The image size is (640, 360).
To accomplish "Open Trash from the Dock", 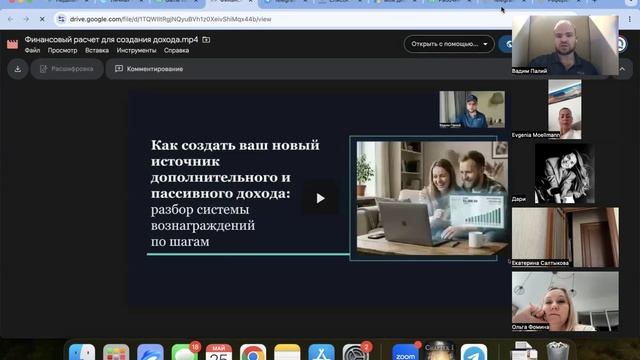I will coord(558,352).
